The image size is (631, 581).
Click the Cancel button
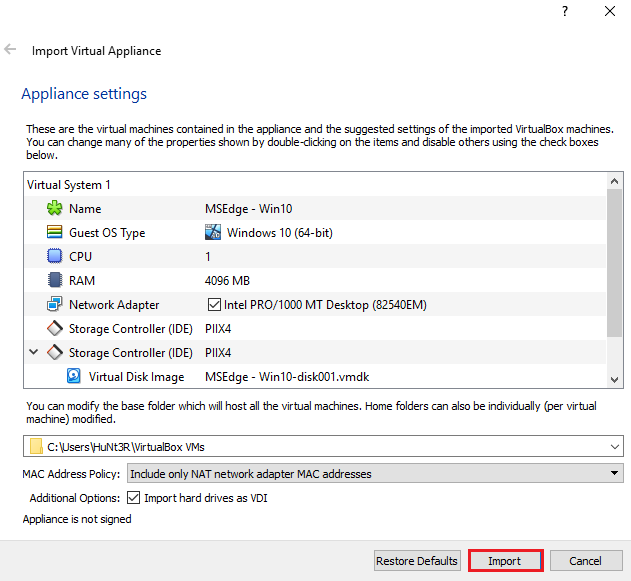pos(586,560)
